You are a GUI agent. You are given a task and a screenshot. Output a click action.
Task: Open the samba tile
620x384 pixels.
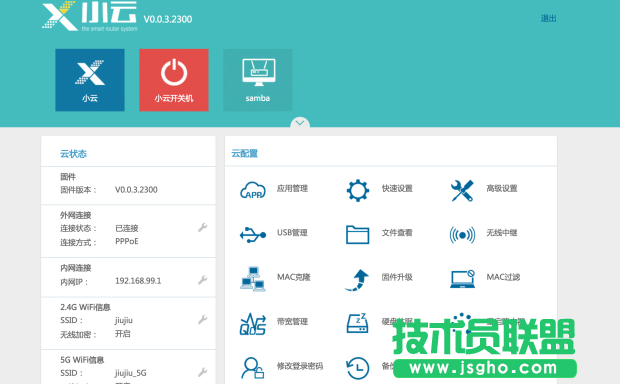click(258, 80)
